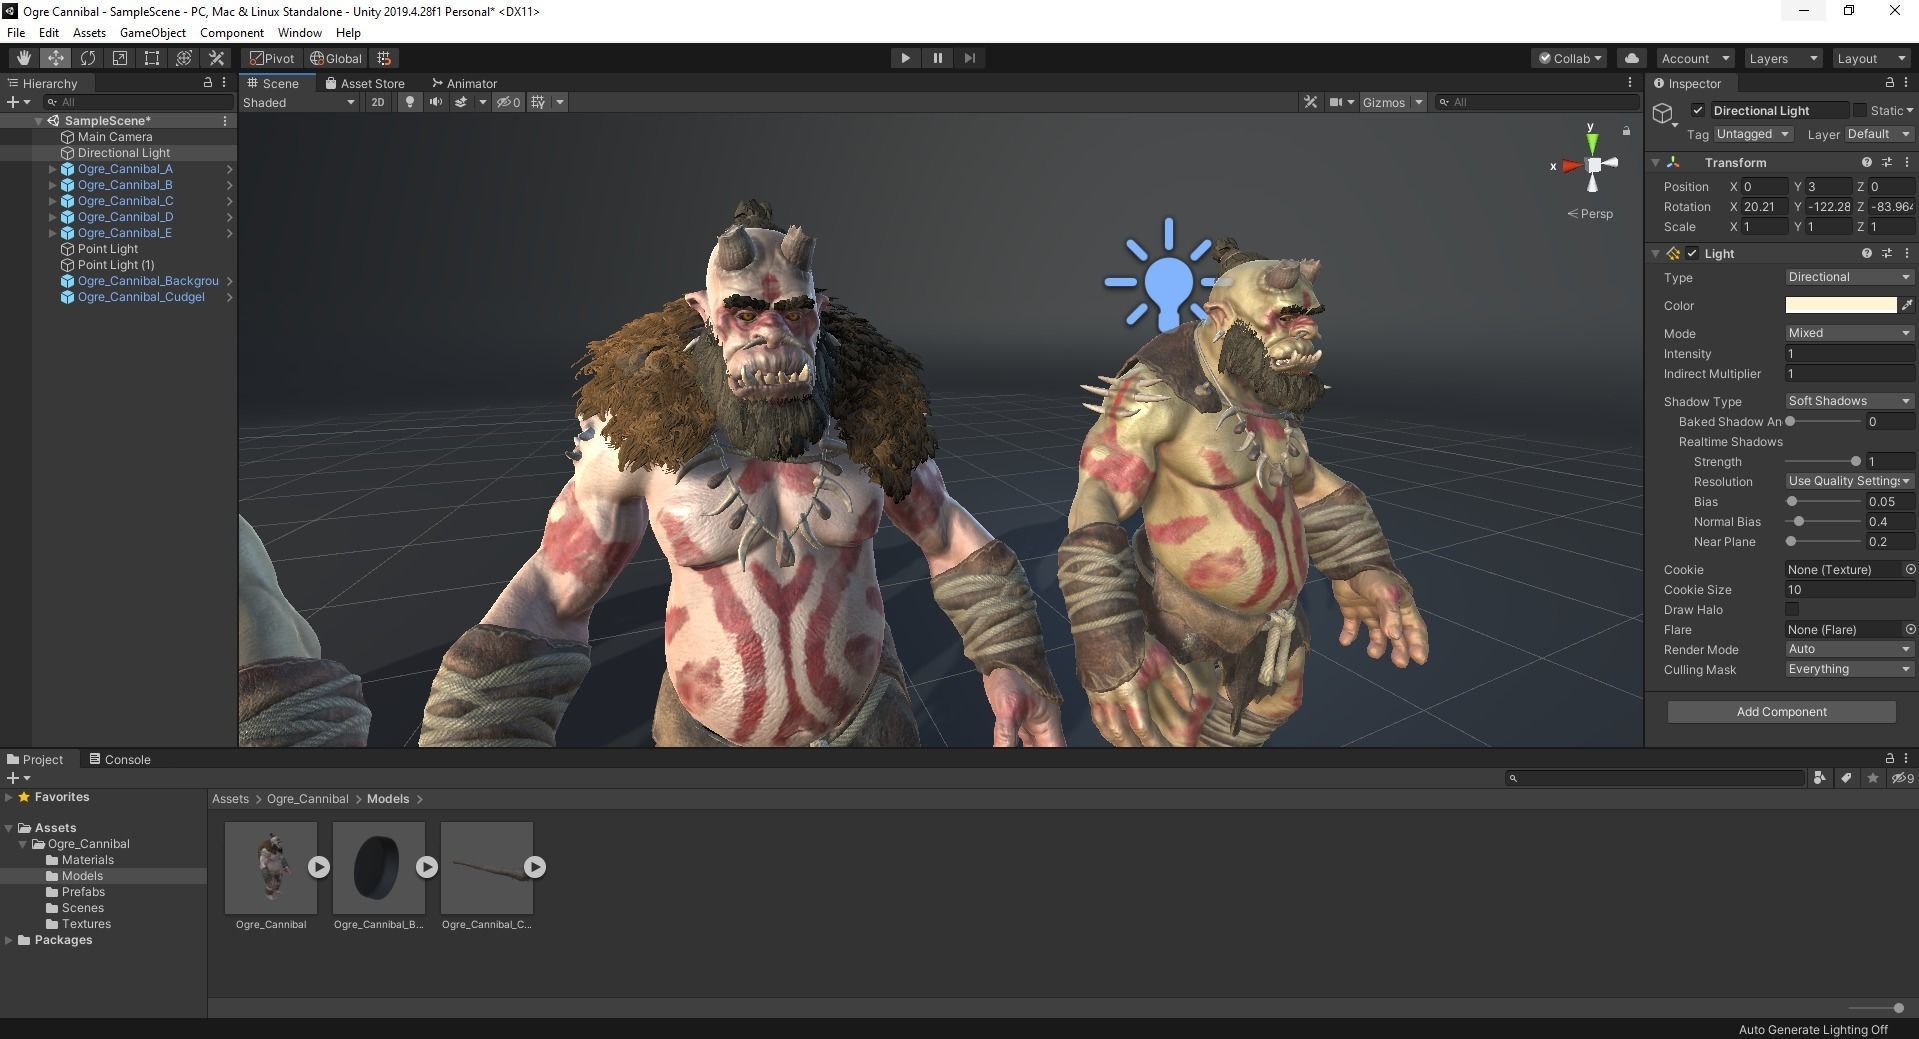Screen dimensions: 1919x1039
Task: Expand Ogre_Cannibal_A in Hierarchy
Action: [x=53, y=169]
